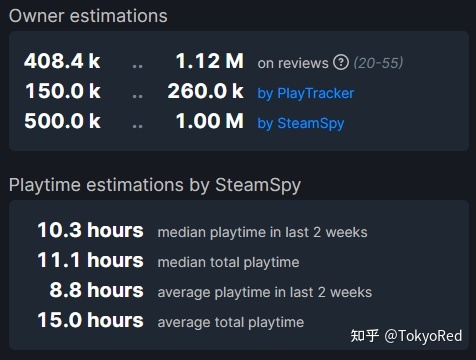476x360 pixels.
Task: Click the 150.0 k PlayTracker lower value
Action: tap(63, 91)
